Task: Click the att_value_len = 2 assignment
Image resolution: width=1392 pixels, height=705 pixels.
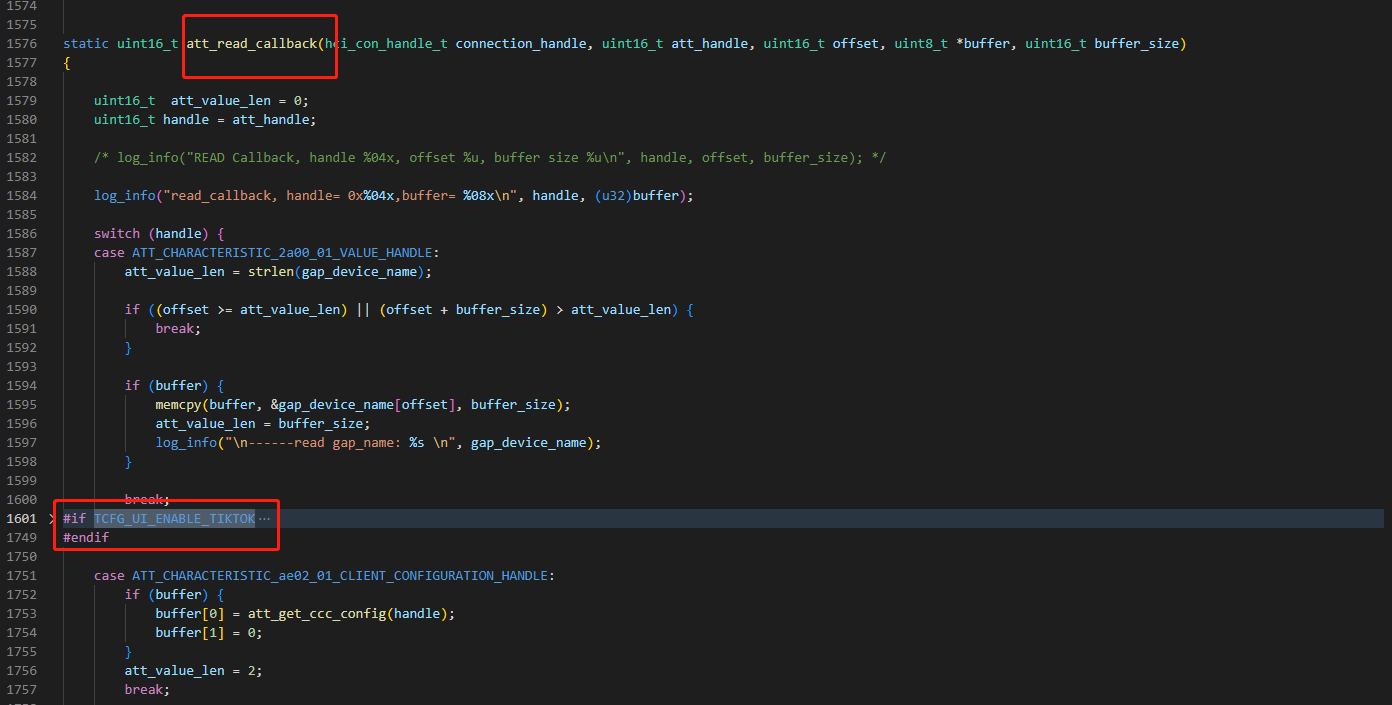Action: tap(193, 670)
